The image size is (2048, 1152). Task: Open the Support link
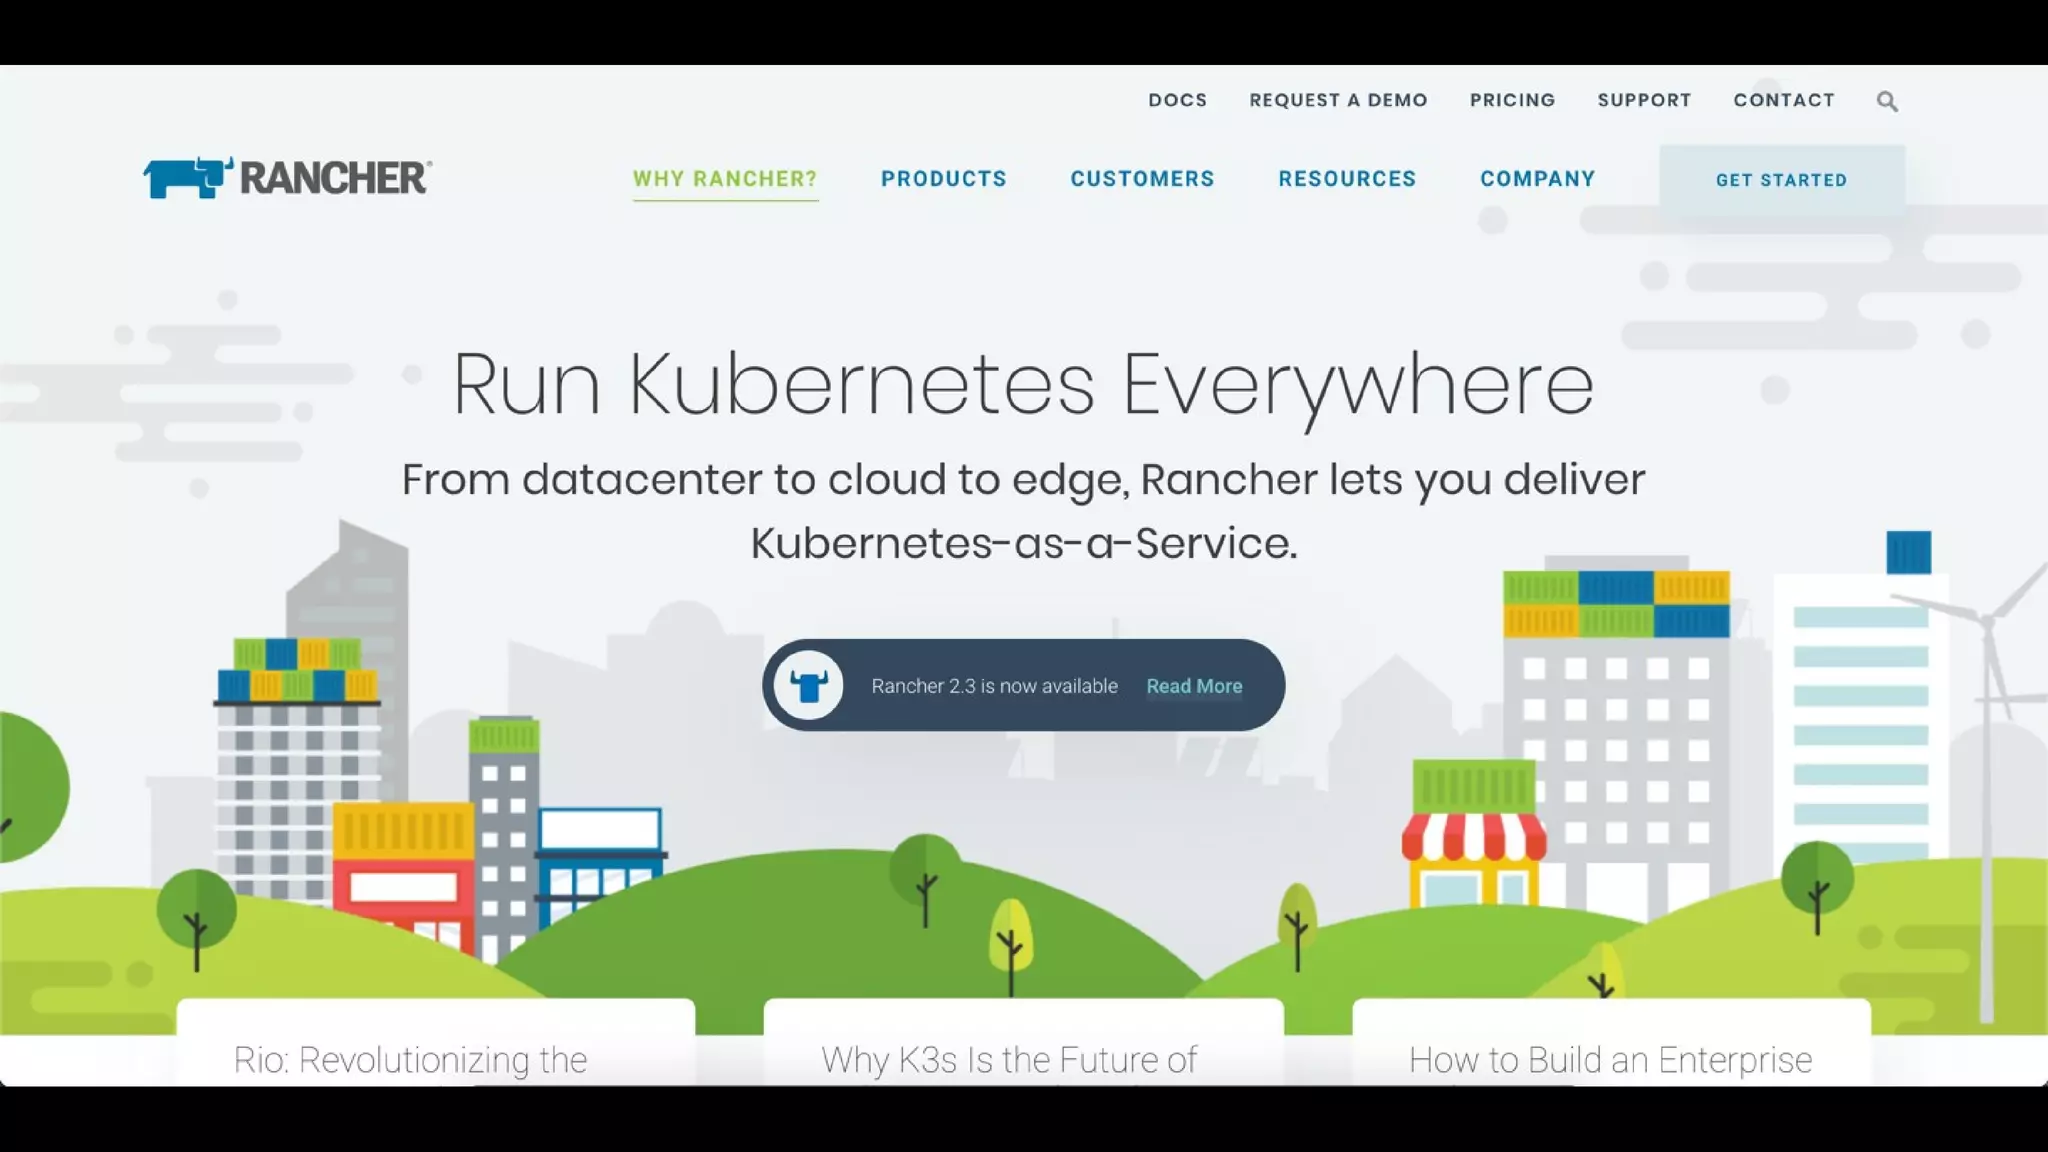click(1644, 100)
